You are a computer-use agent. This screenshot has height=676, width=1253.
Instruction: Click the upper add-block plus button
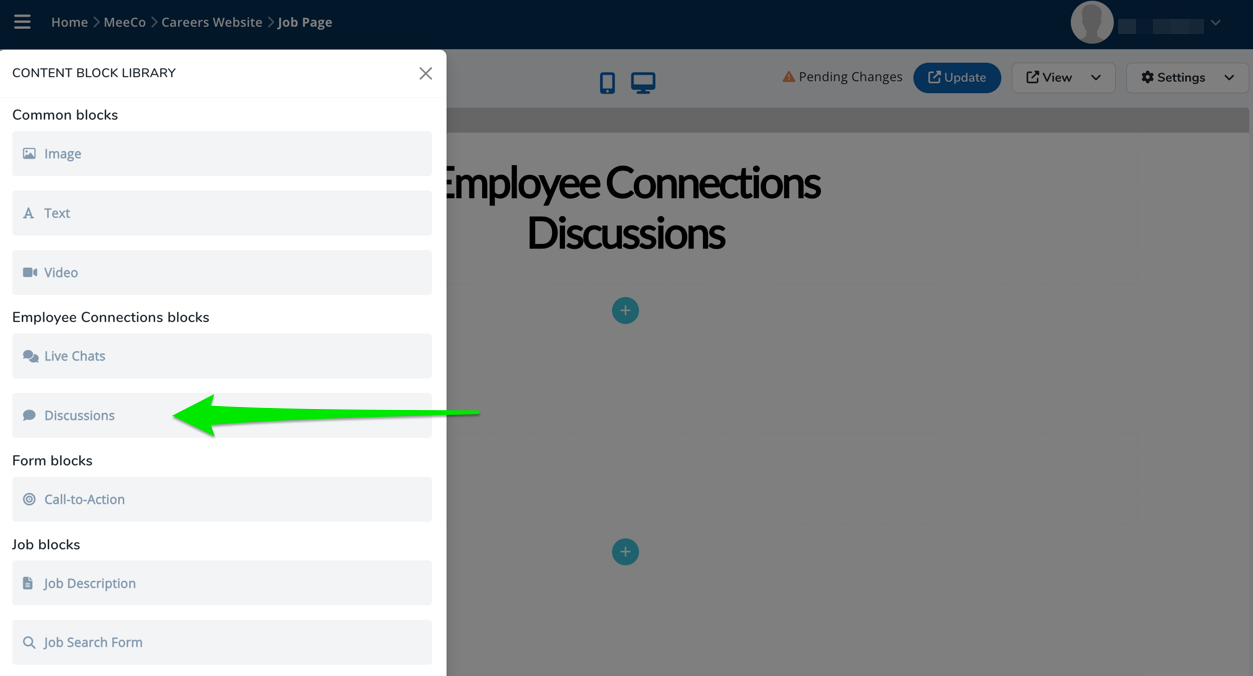coord(625,311)
